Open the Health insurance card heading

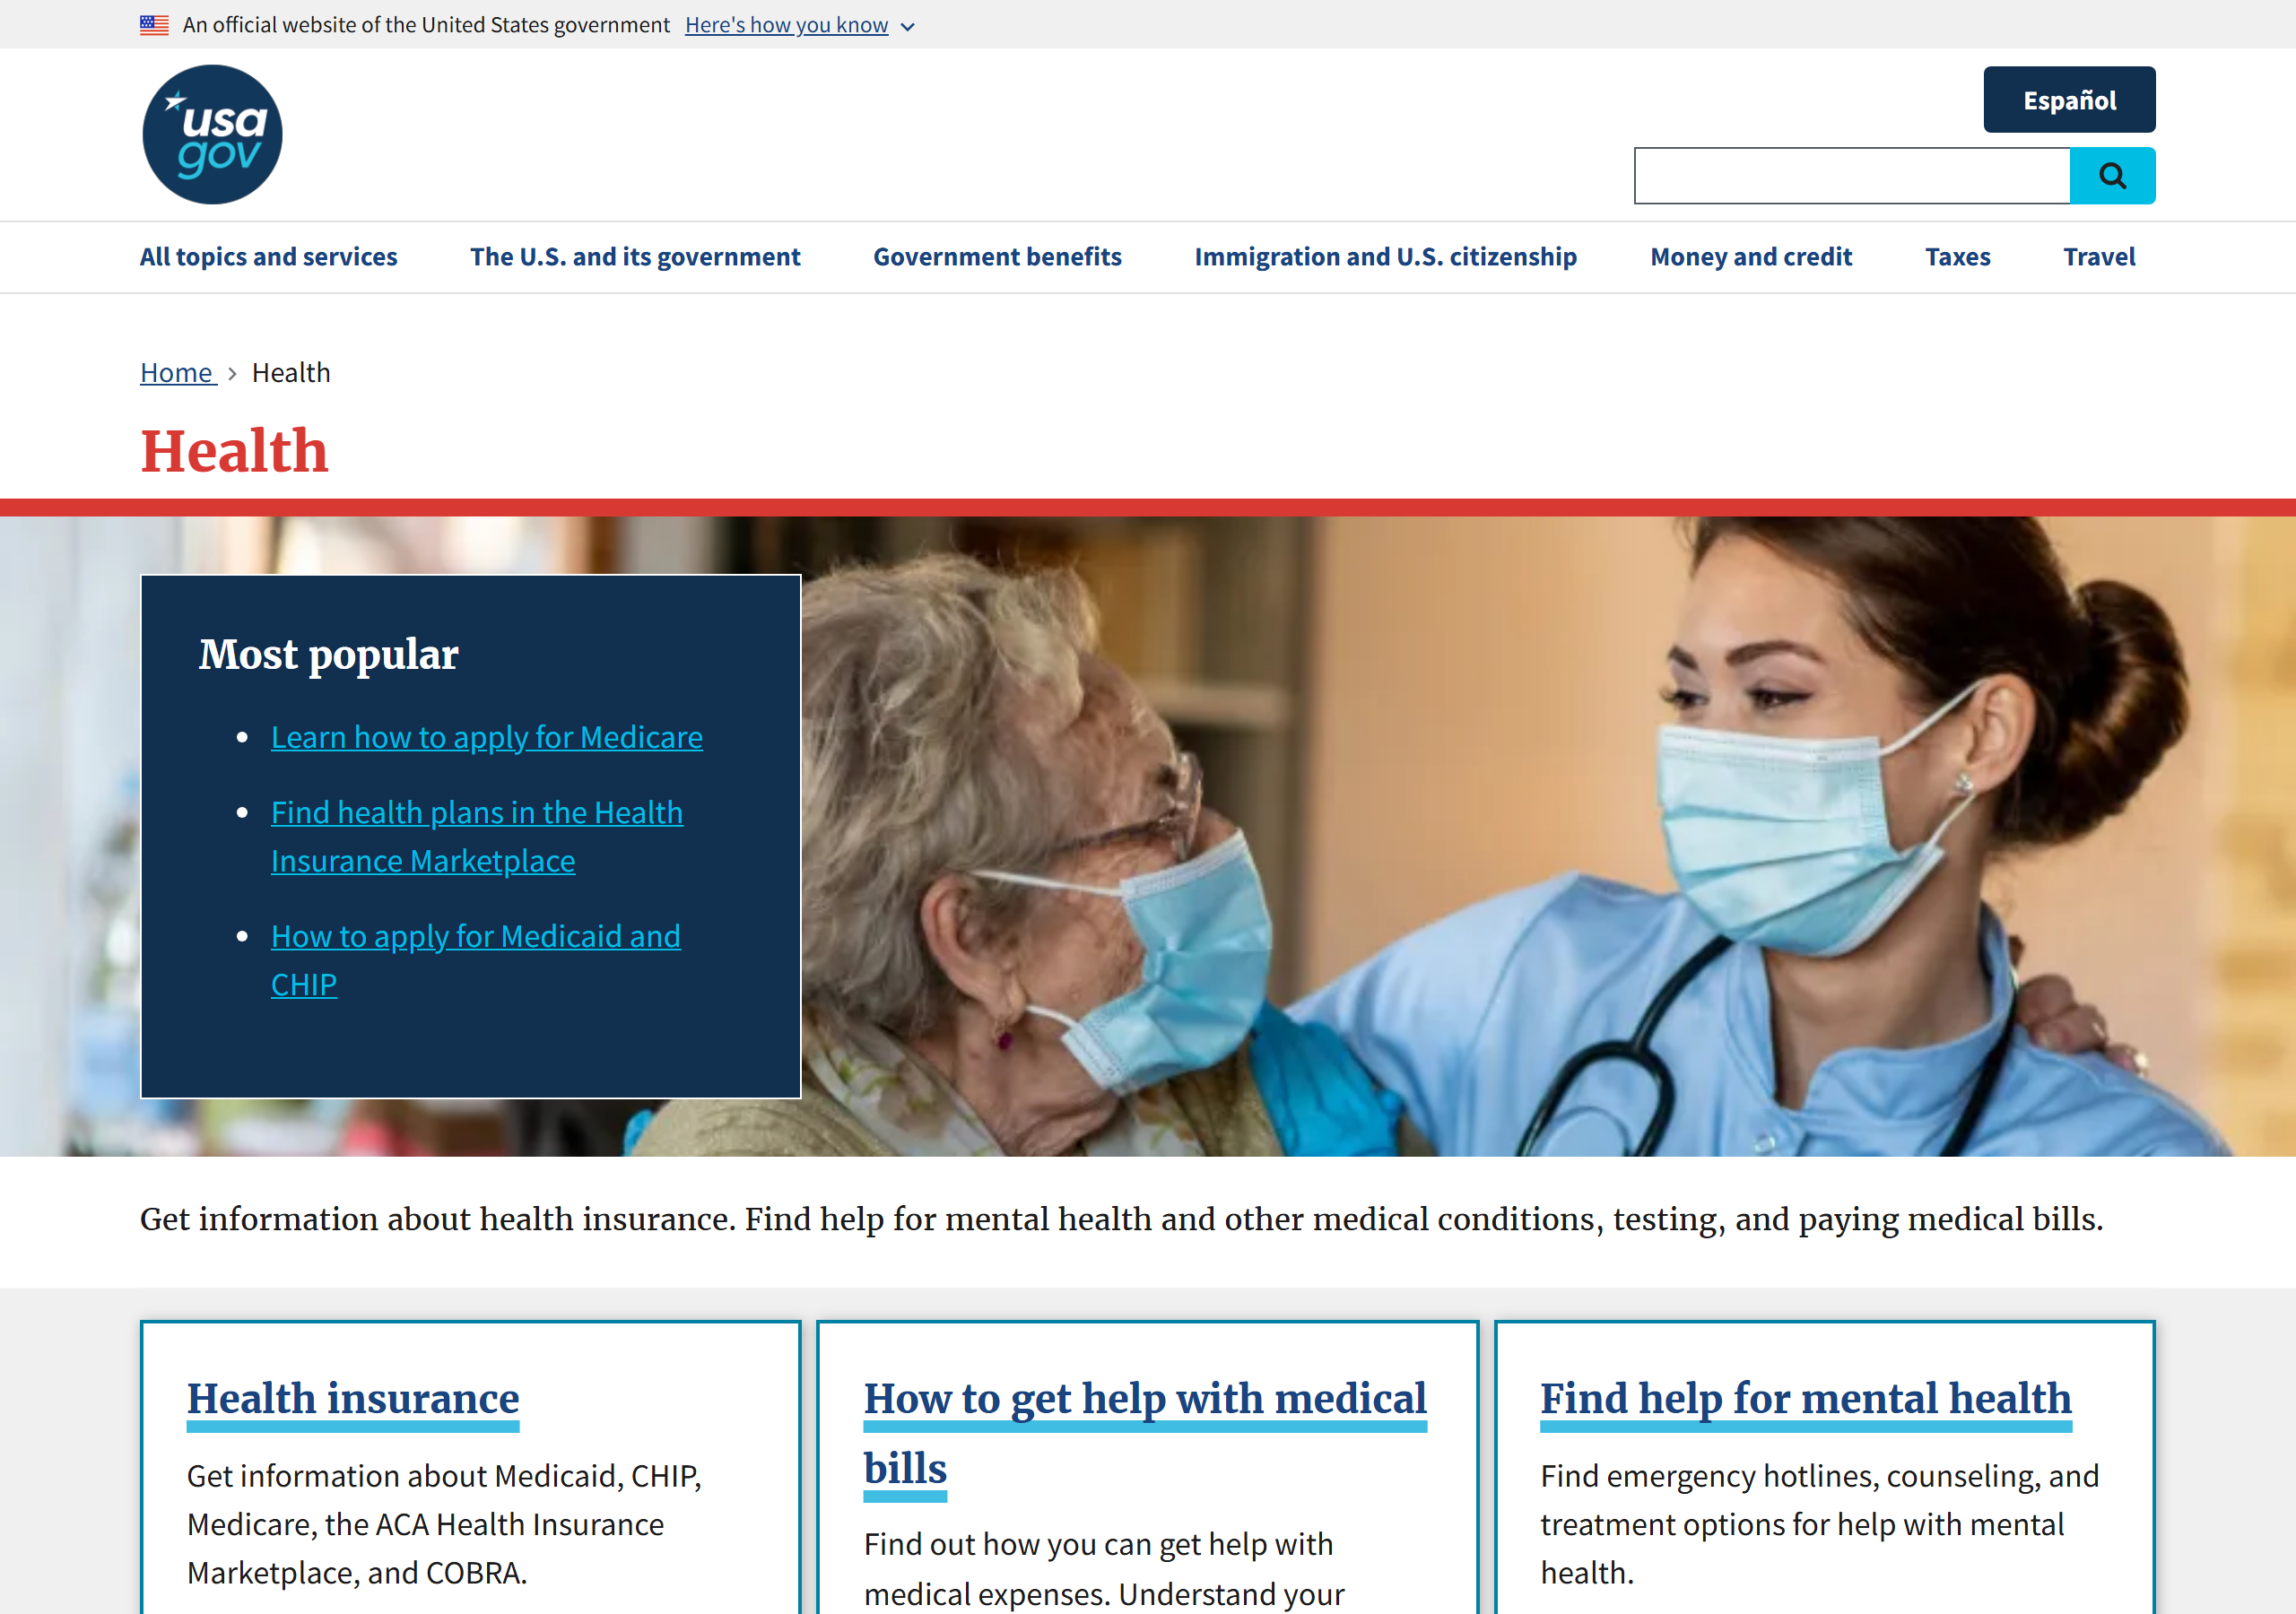pos(353,1399)
